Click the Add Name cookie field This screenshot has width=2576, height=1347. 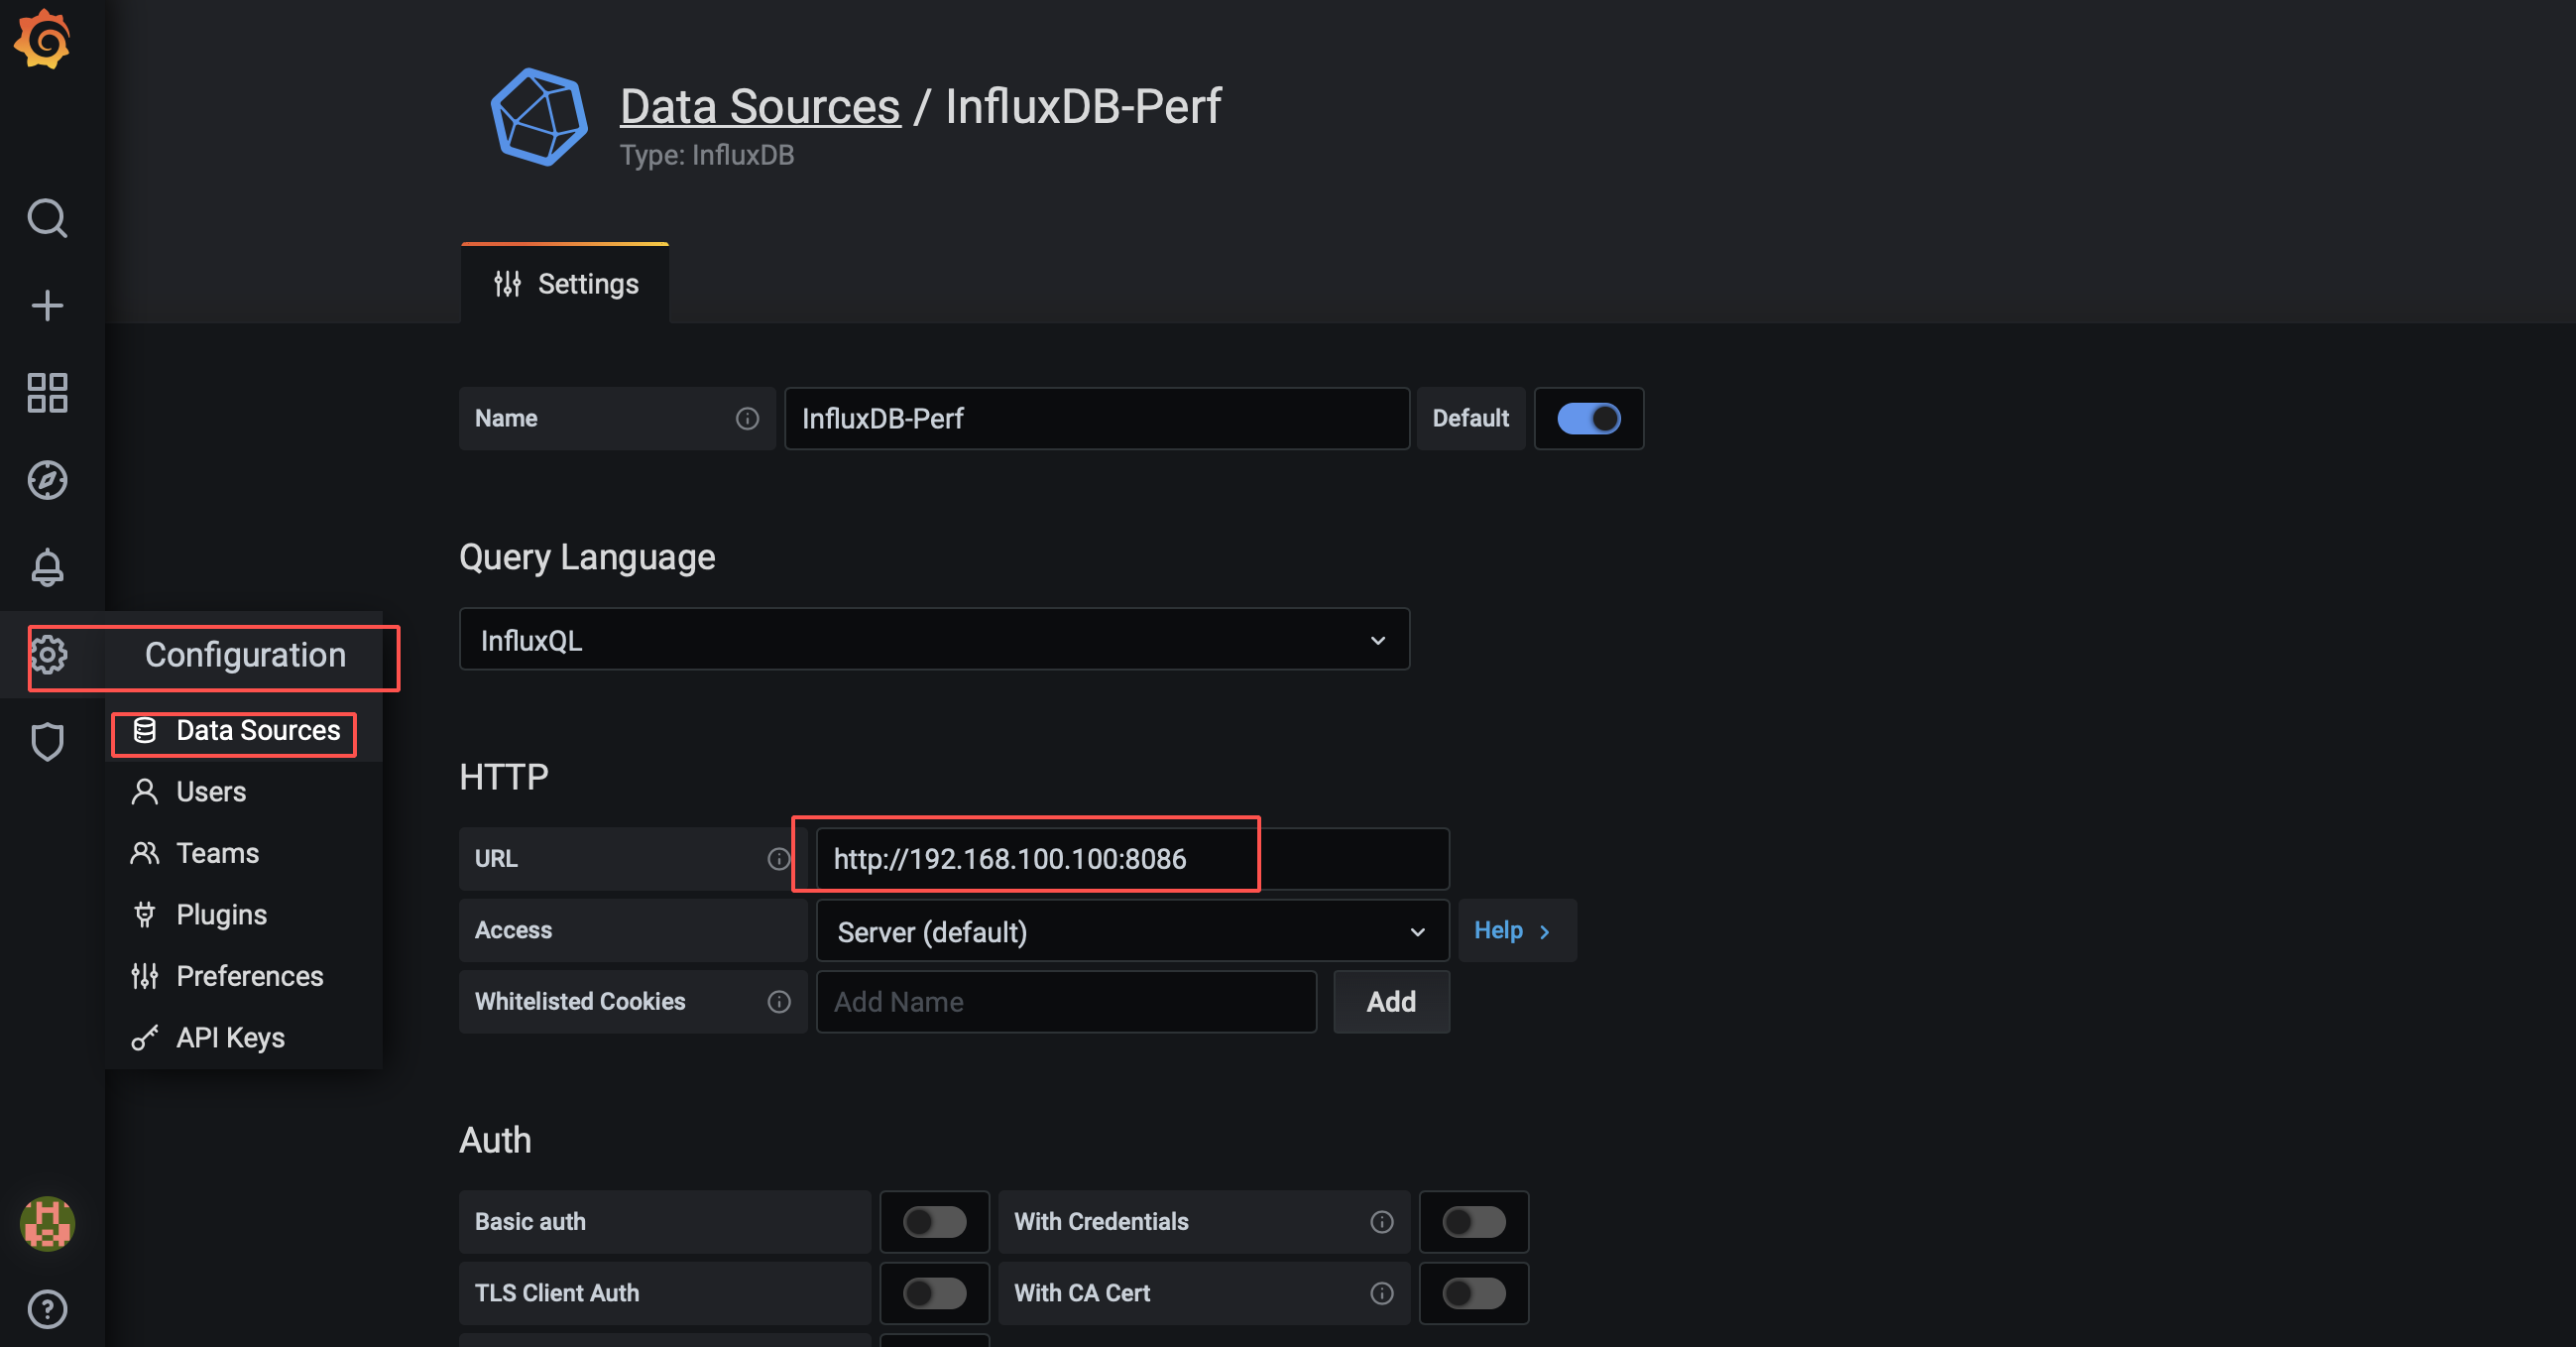tap(1066, 1002)
